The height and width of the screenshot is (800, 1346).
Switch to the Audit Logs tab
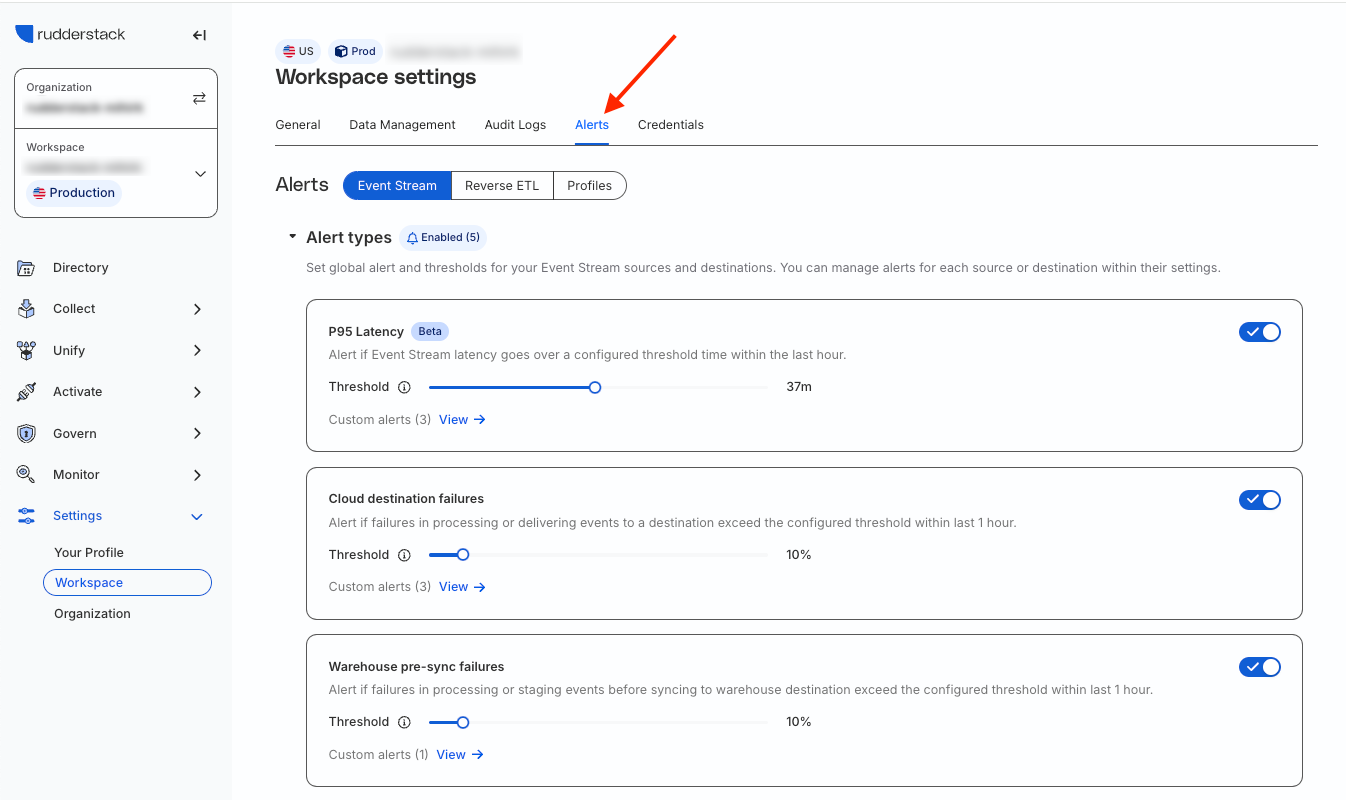point(515,125)
